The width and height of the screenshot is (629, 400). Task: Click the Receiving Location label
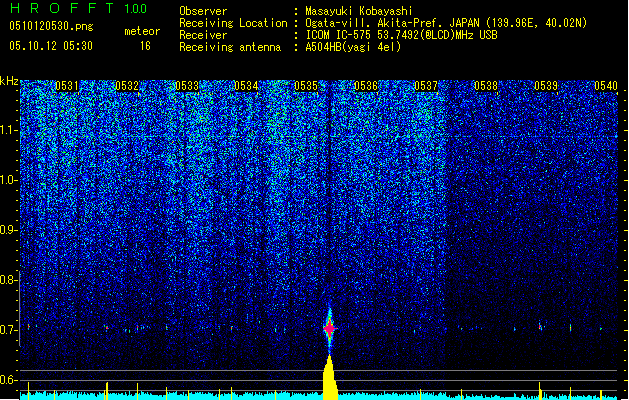click(x=233, y=23)
